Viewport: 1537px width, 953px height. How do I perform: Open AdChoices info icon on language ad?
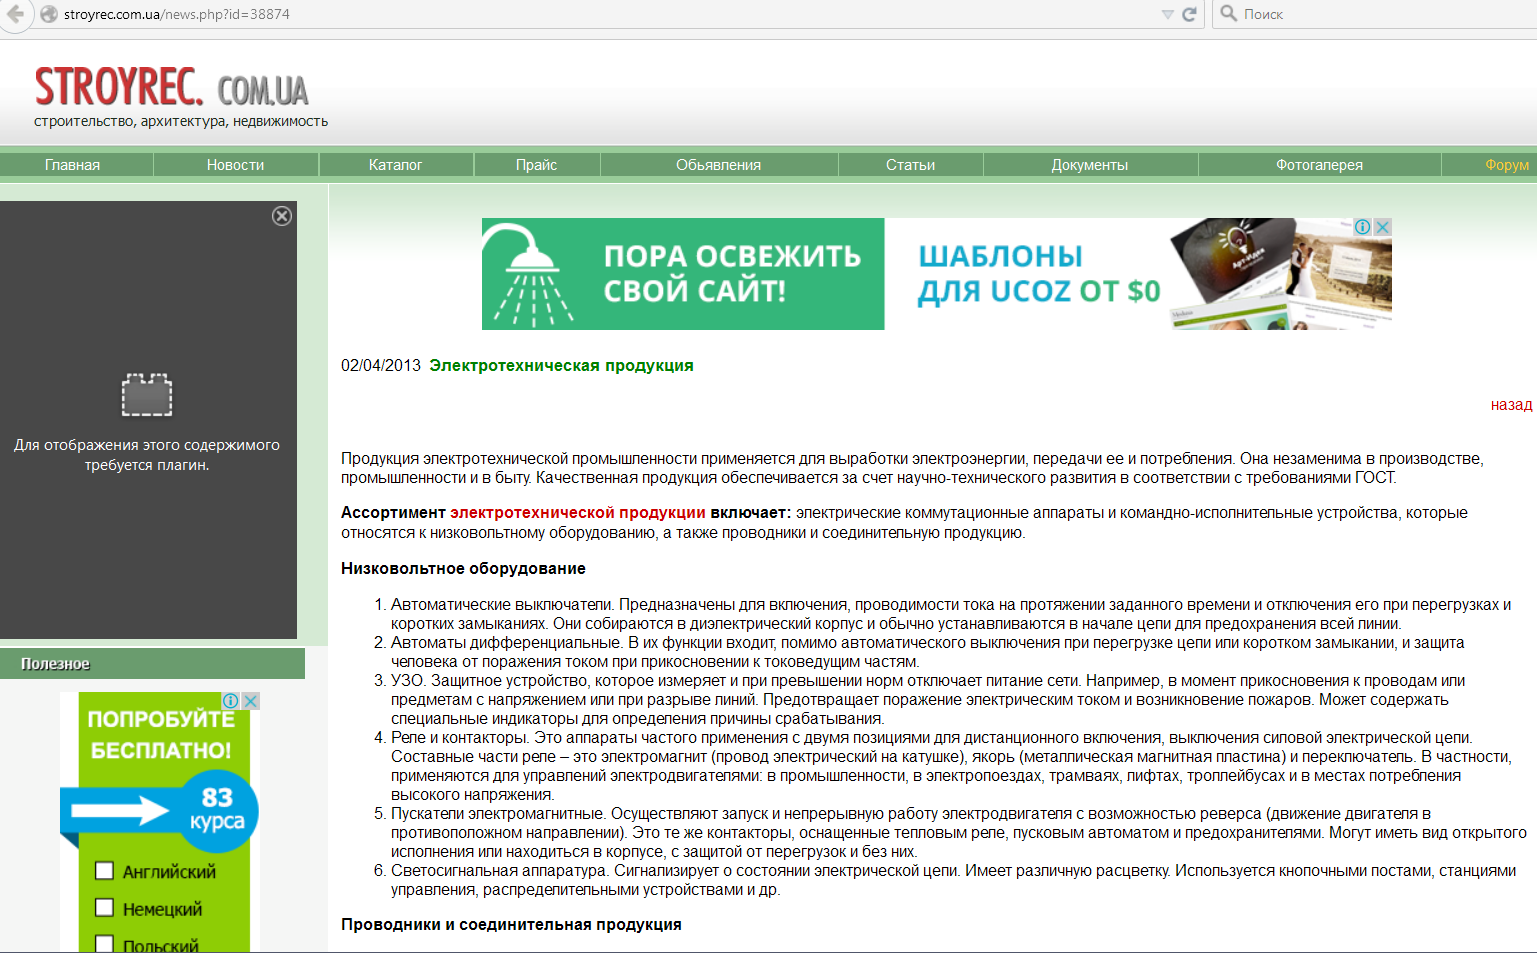pos(230,701)
